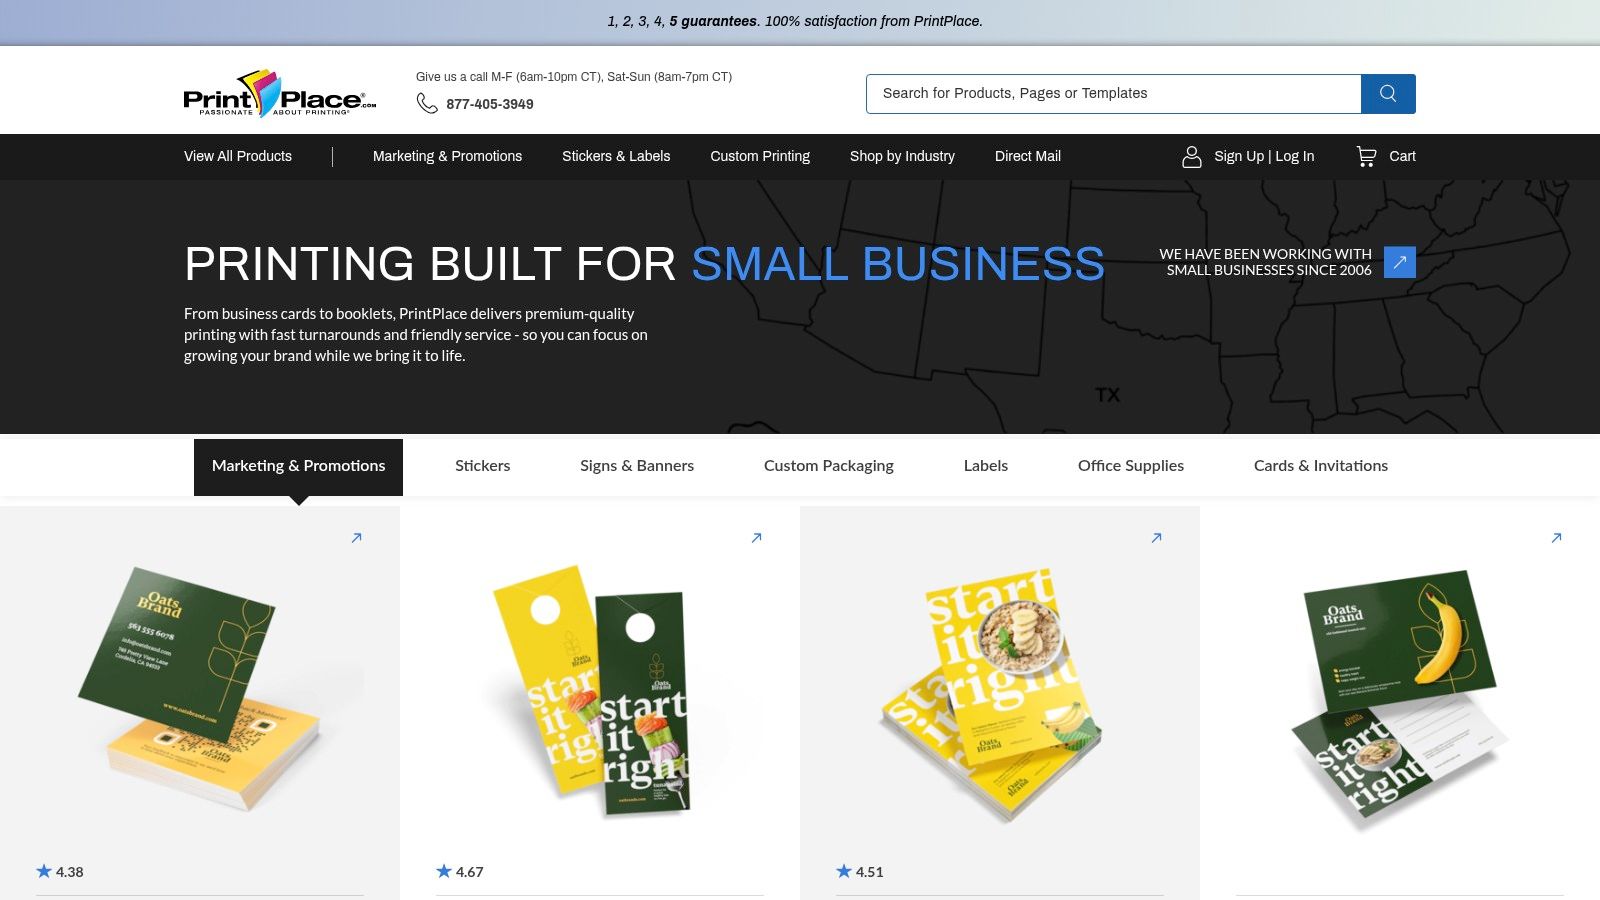
Task: Call phone number 877-405-3949
Action: (490, 104)
